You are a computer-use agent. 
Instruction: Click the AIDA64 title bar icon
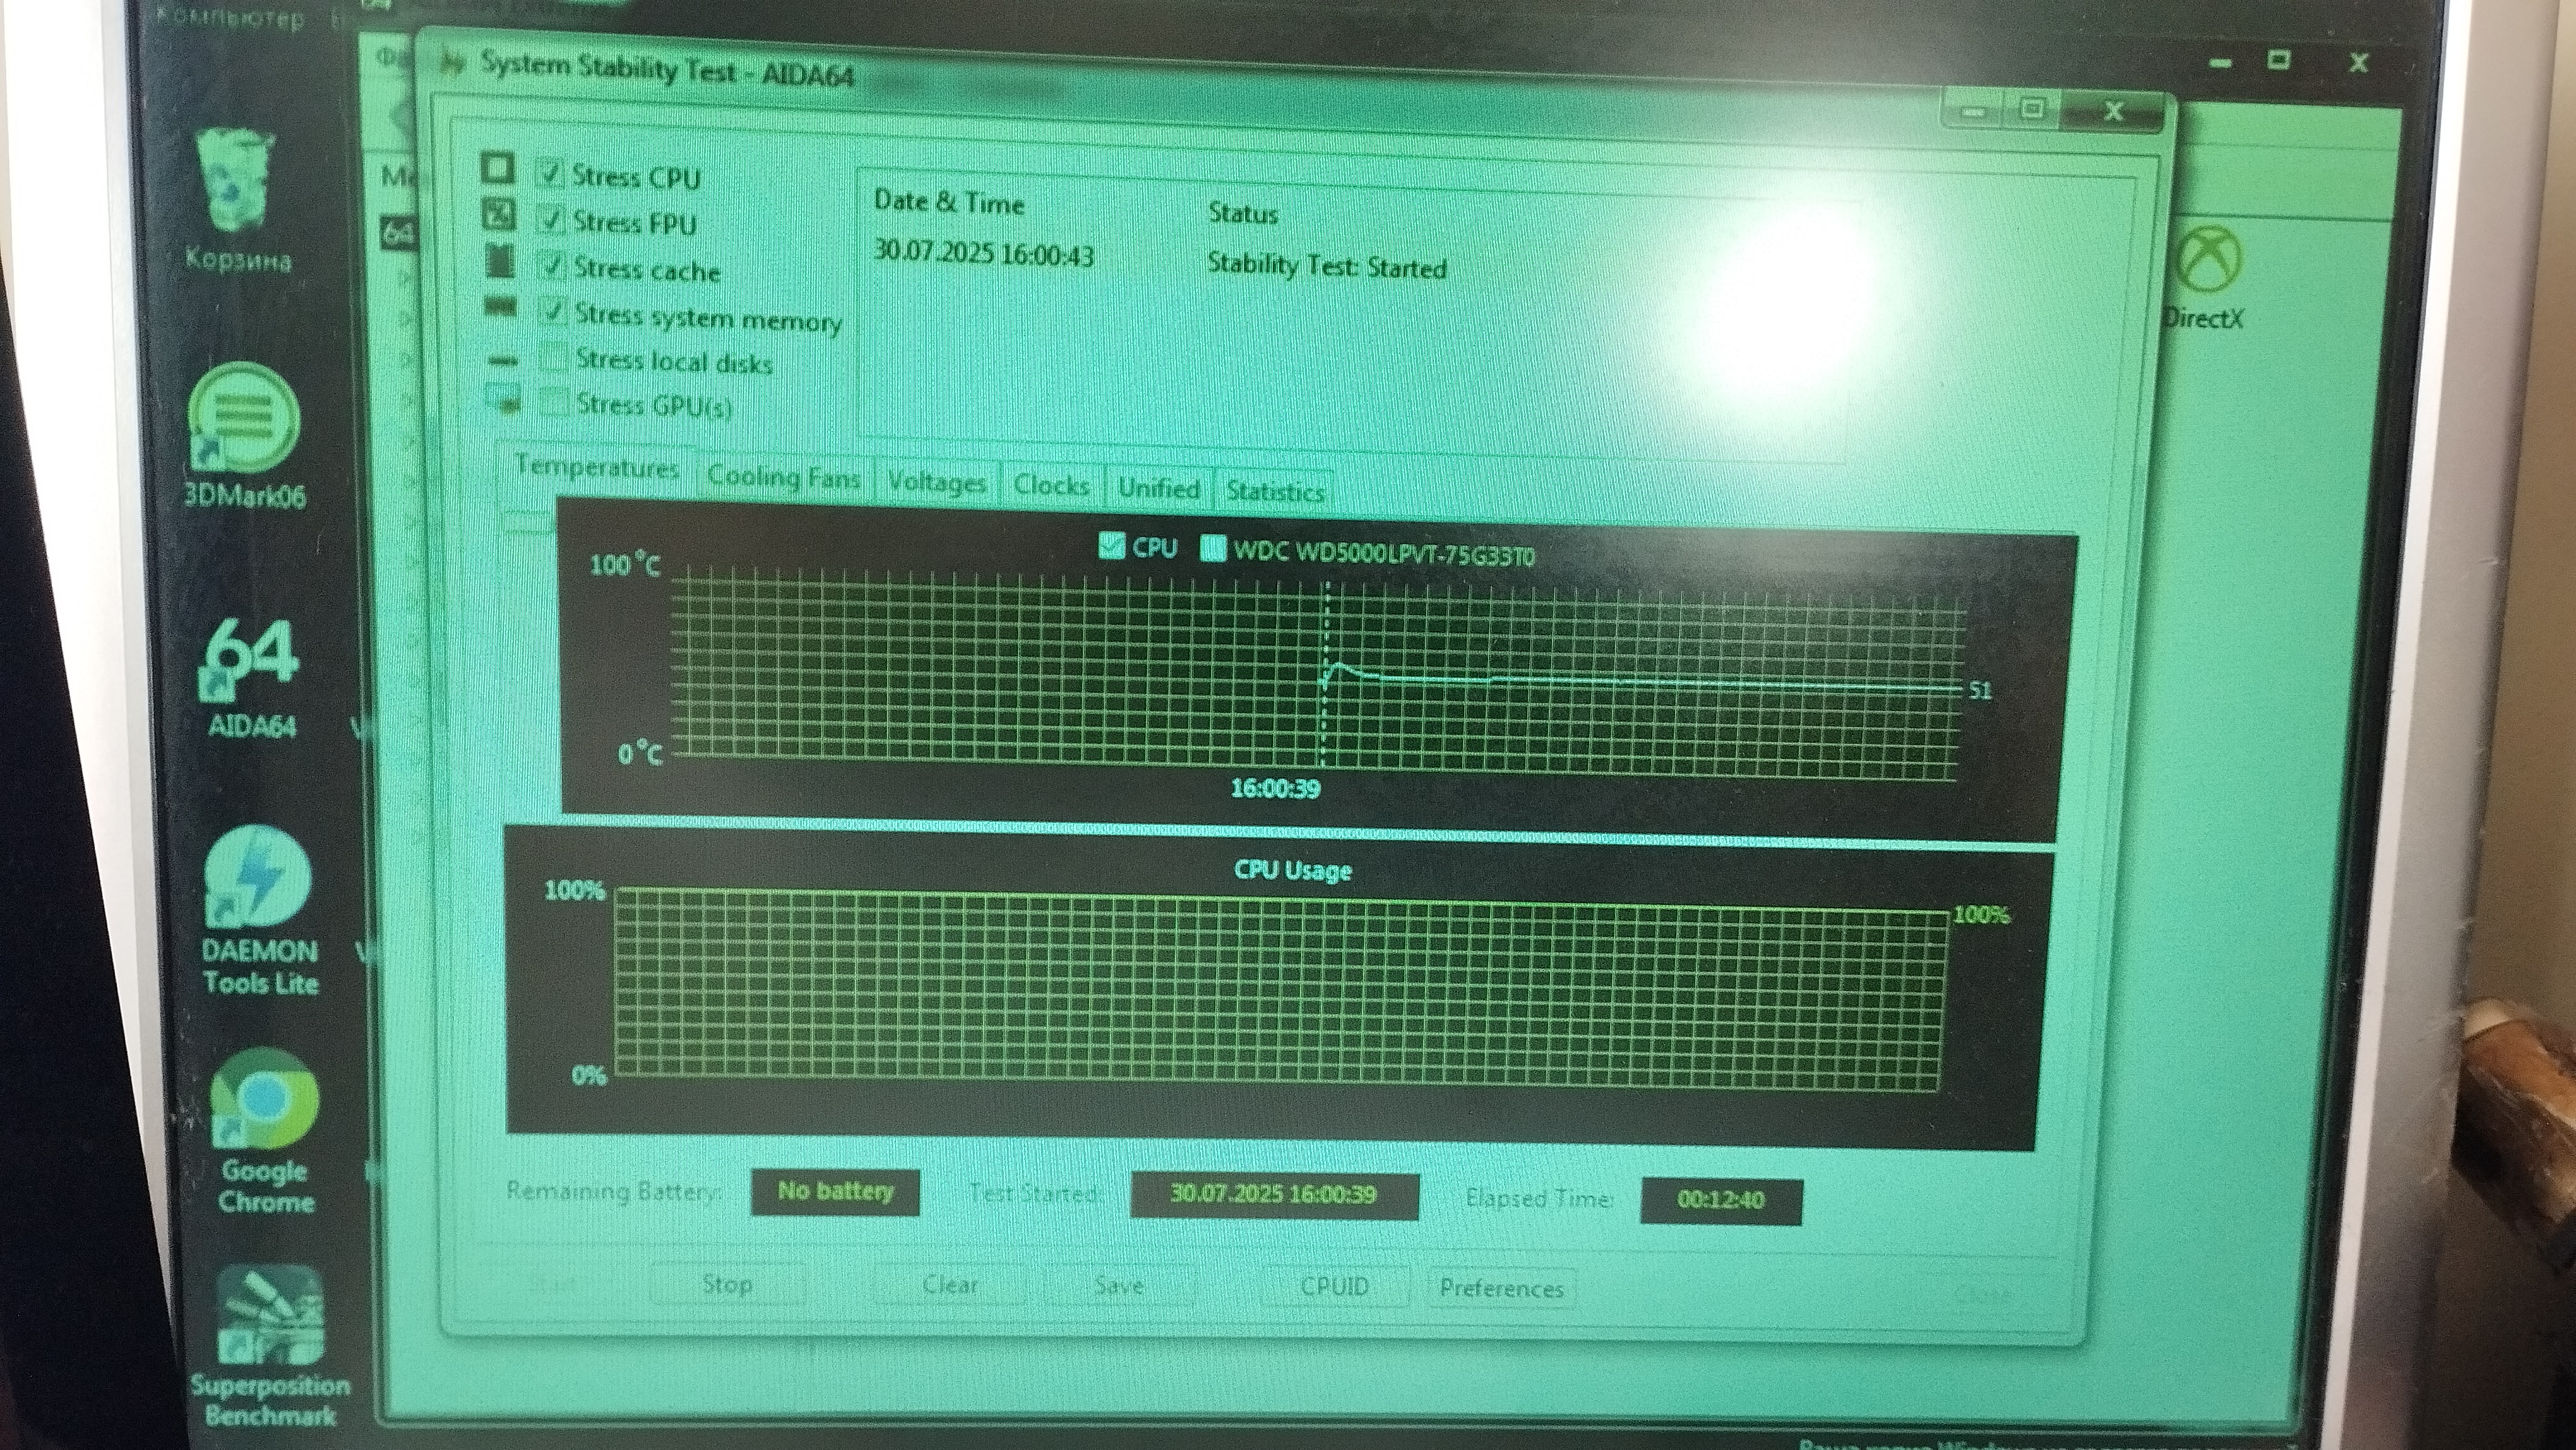click(453, 65)
